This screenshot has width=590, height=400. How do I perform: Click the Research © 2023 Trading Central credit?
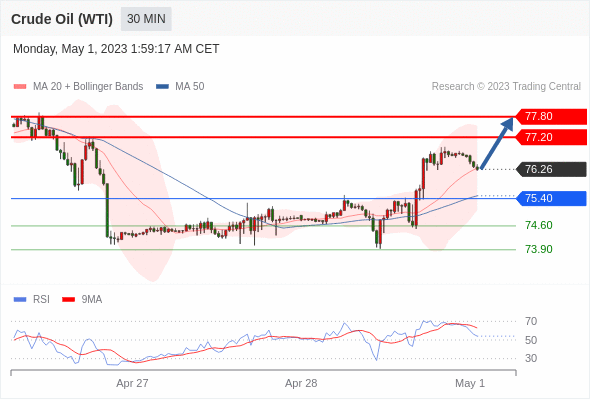point(506,87)
